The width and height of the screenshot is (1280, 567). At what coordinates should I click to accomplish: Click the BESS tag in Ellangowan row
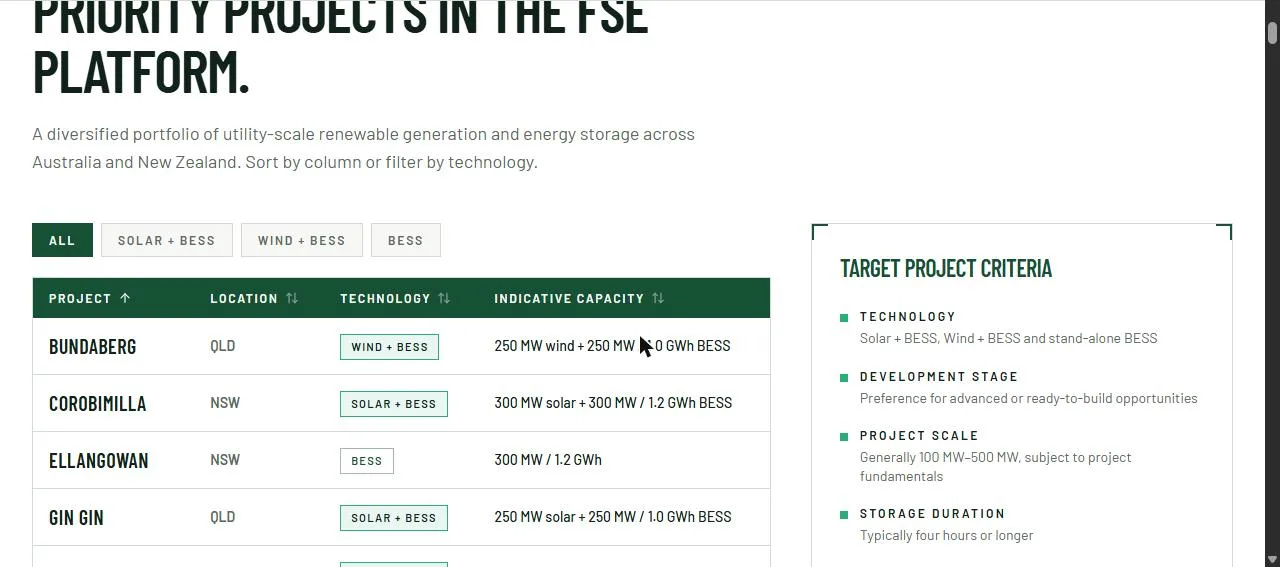(x=367, y=461)
